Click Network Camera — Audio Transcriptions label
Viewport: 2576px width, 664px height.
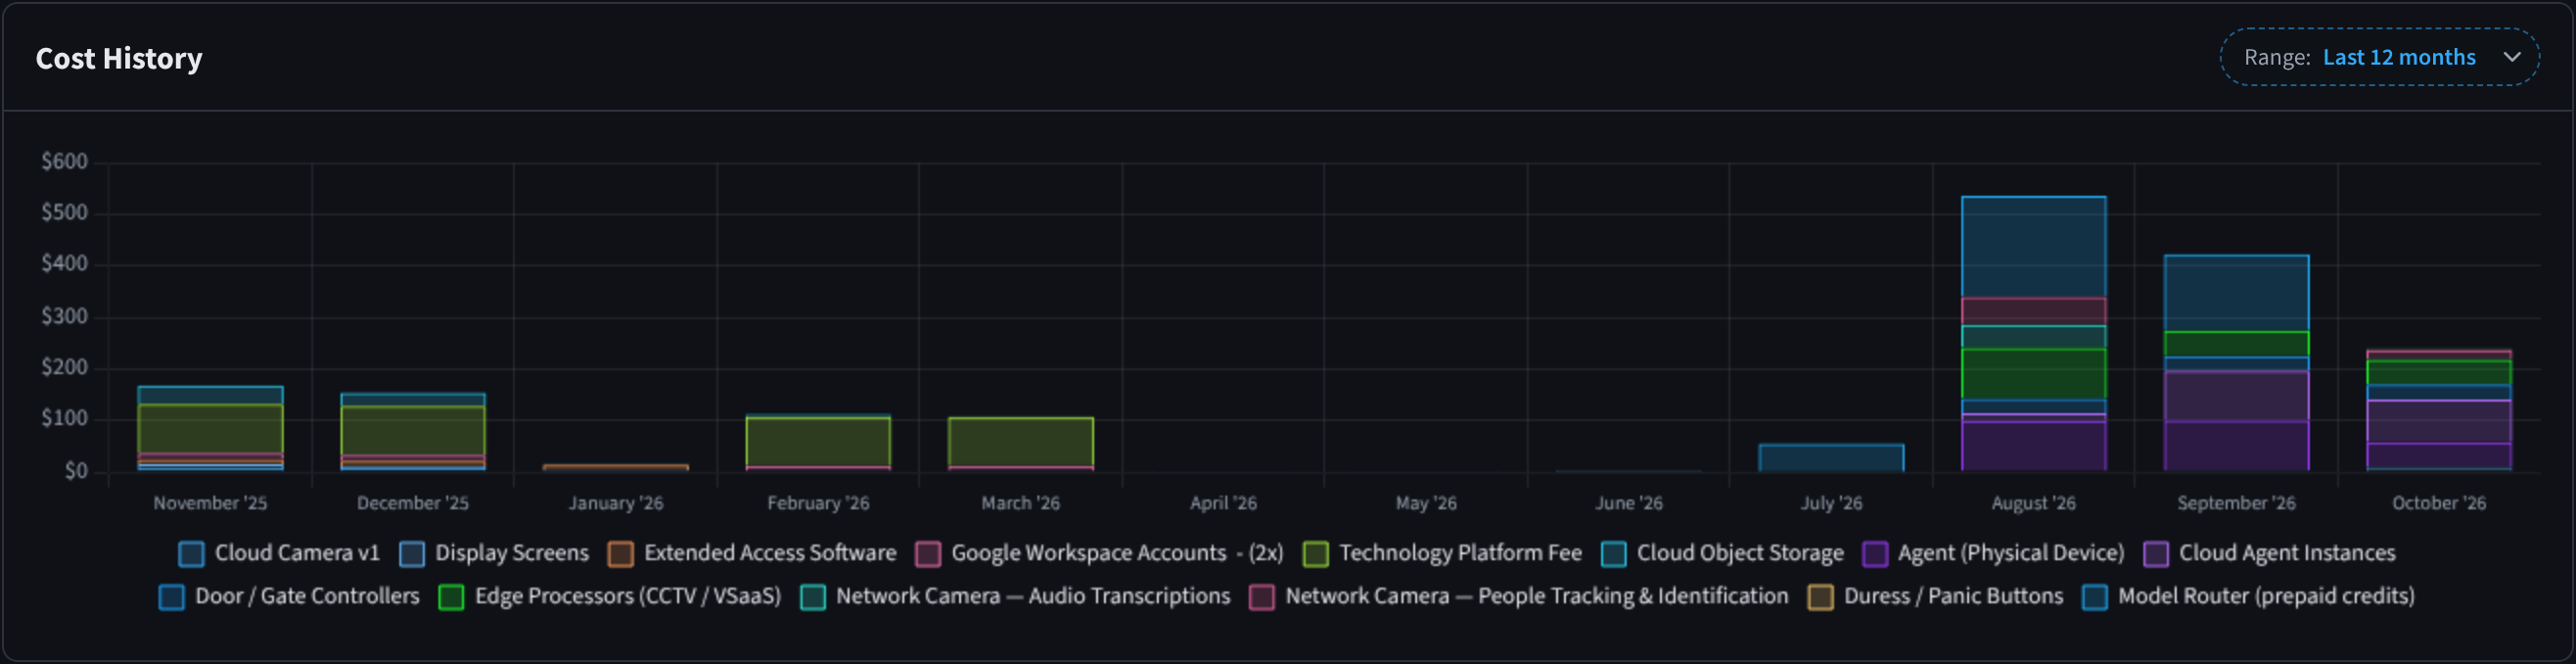pyautogui.click(x=1033, y=596)
